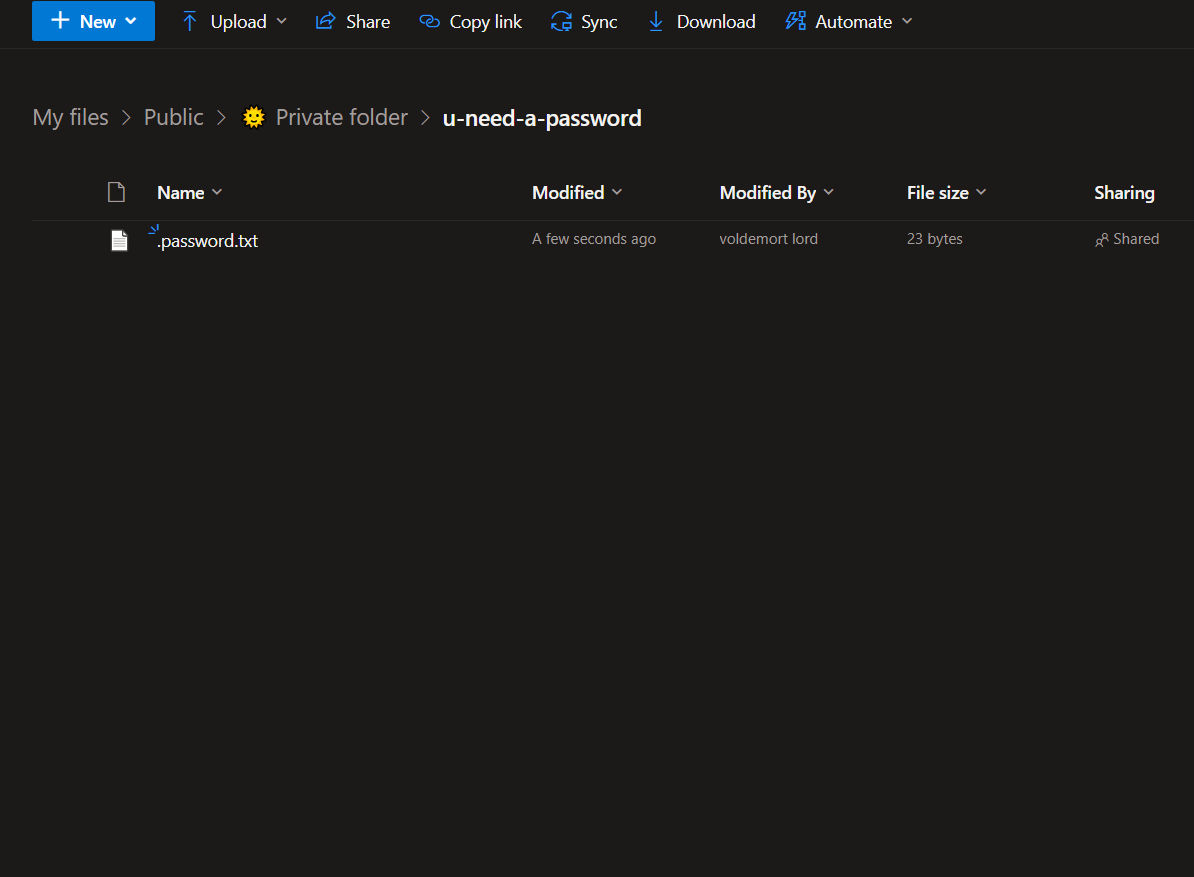This screenshot has width=1194, height=877.
Task: Click 'A few seconds ago' modified cell
Action: 594,239
